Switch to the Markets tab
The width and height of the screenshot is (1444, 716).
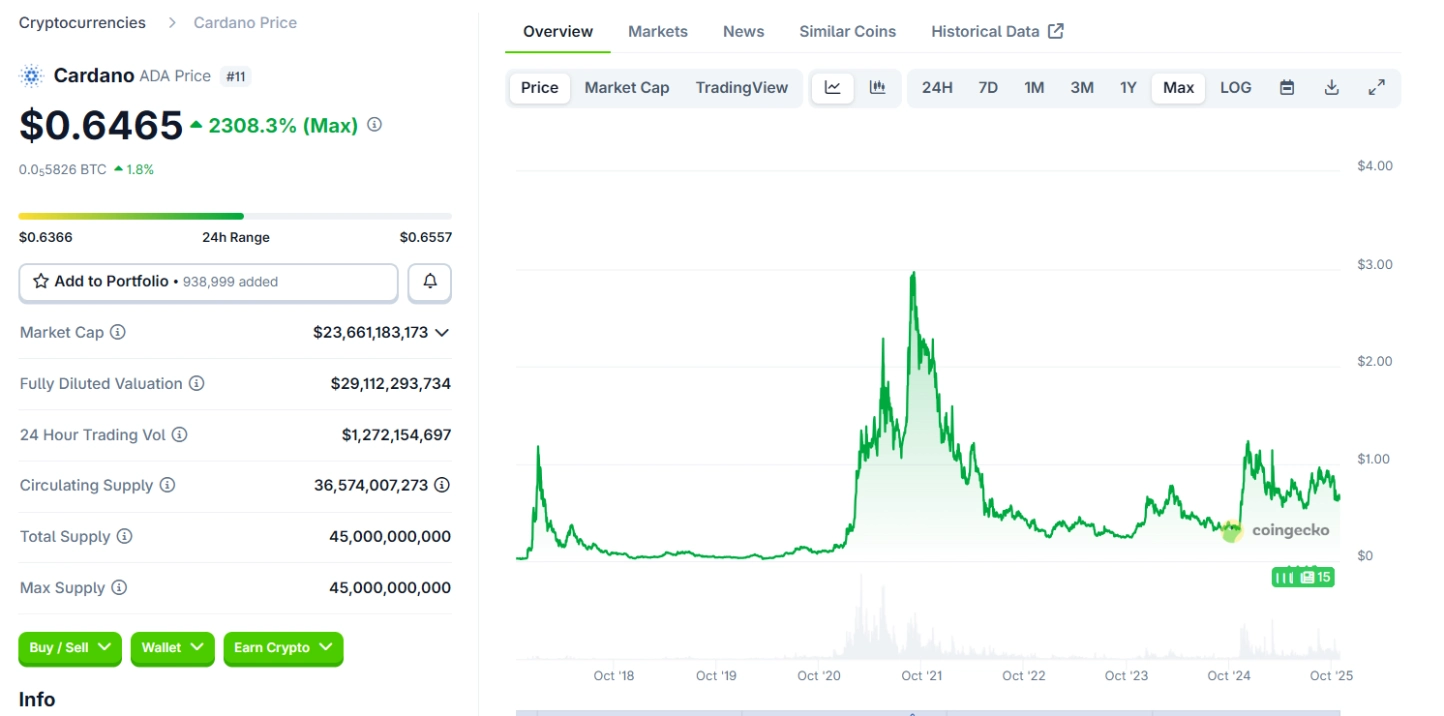(657, 31)
